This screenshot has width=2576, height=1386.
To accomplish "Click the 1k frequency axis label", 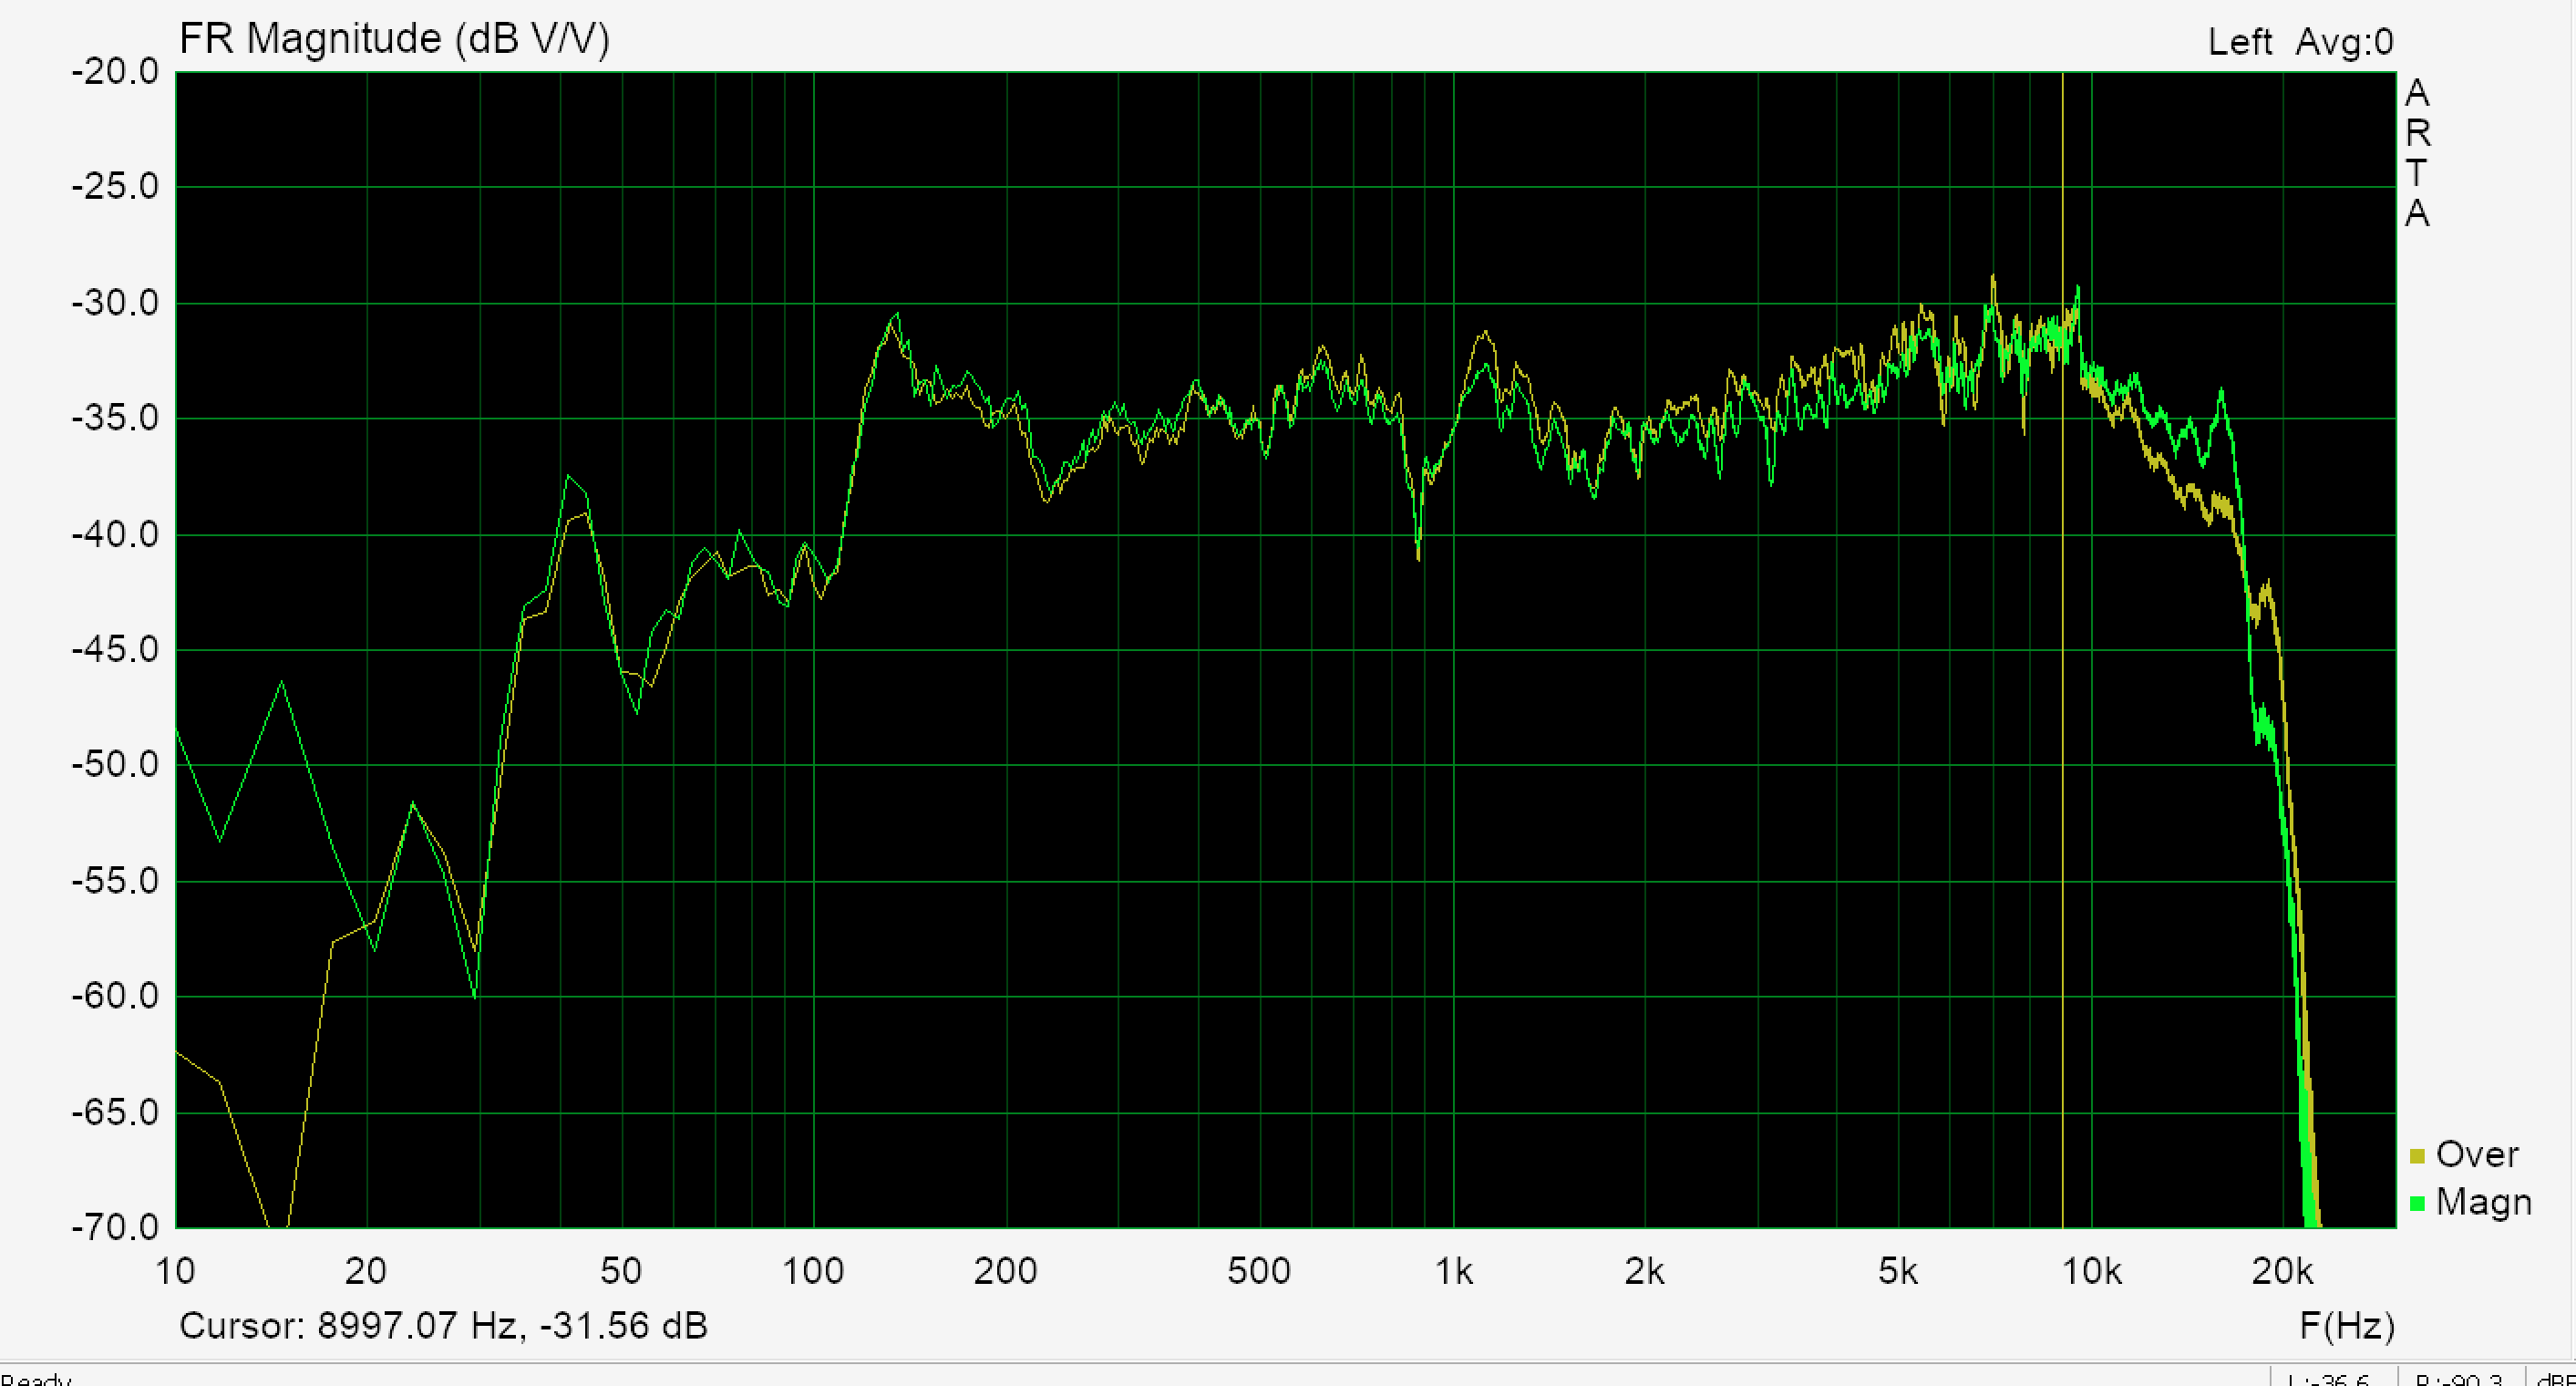I will [x=1453, y=1272].
